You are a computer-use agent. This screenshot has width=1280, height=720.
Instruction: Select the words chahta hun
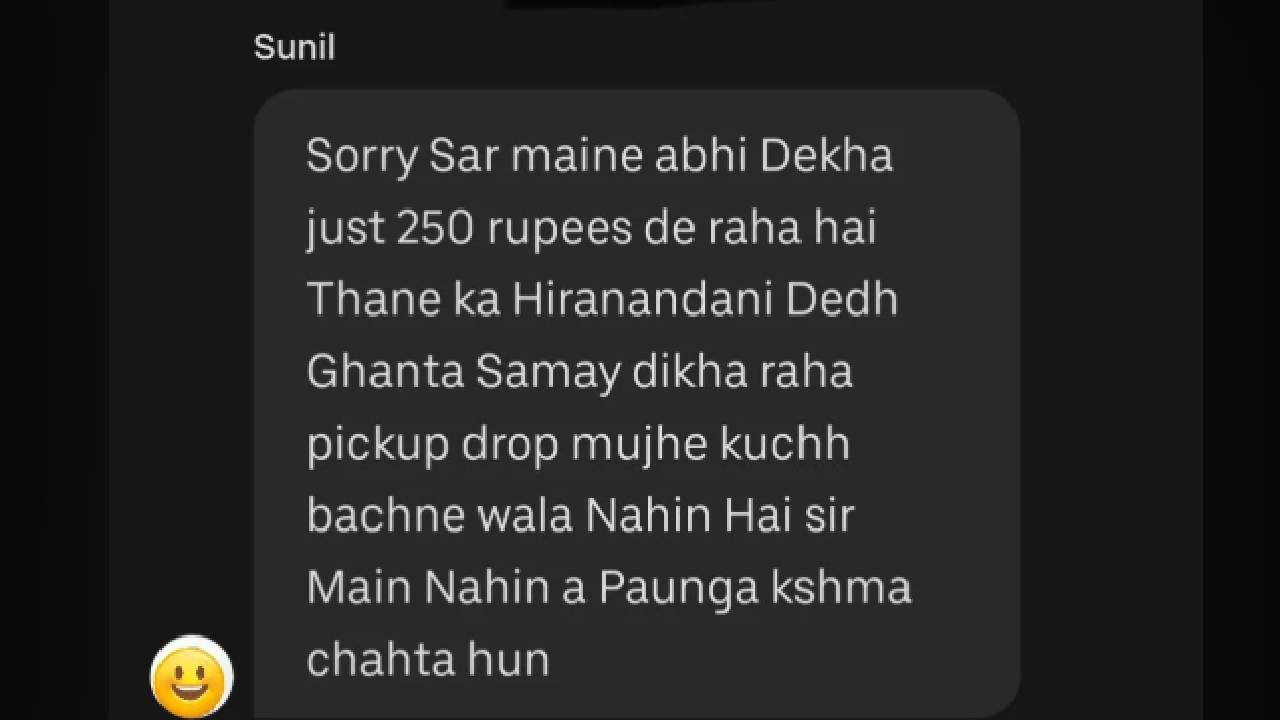pos(428,660)
